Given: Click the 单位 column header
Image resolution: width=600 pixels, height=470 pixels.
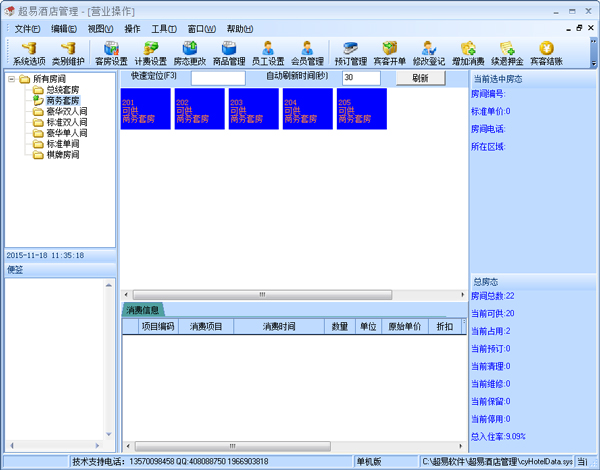Looking at the screenshot, I should pyautogui.click(x=368, y=326).
